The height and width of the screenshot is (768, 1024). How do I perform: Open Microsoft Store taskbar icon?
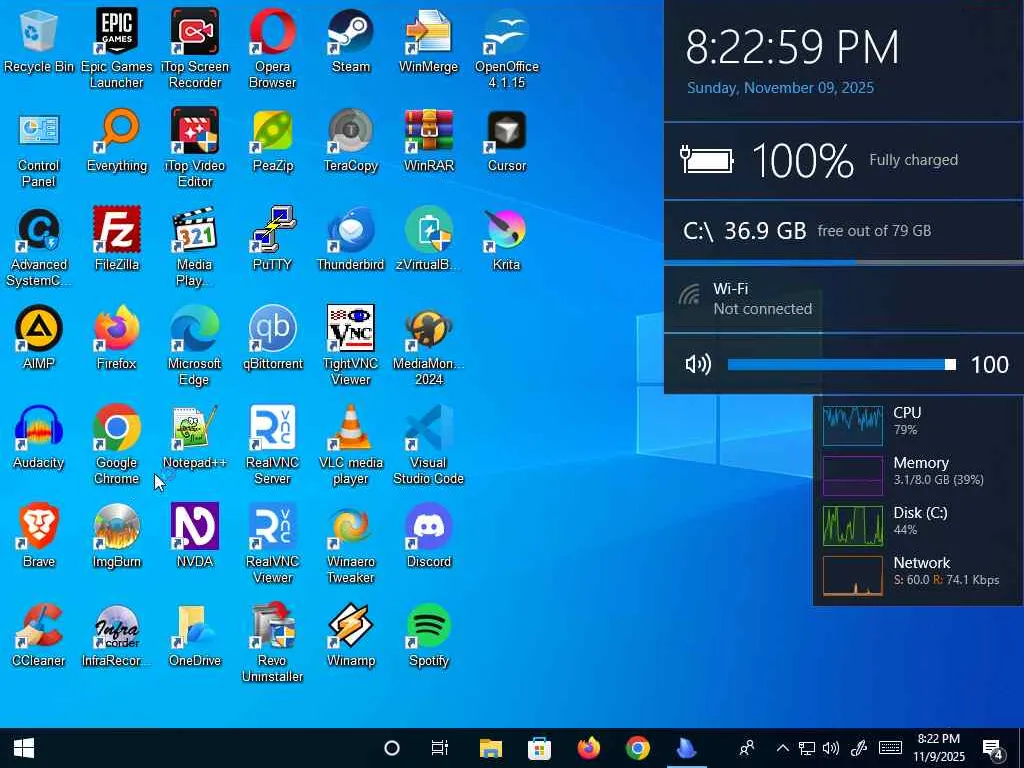click(539, 748)
